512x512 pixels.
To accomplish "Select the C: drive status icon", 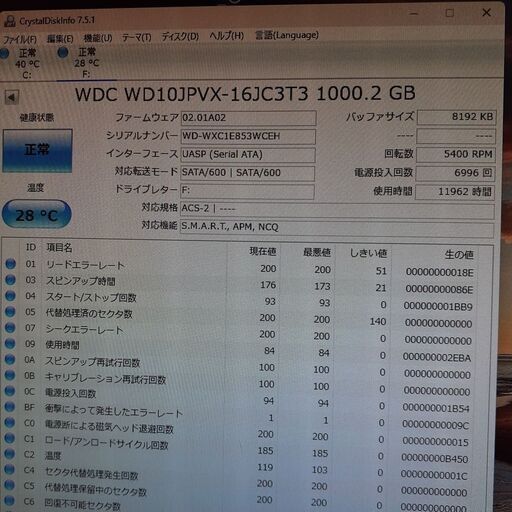I will coord(5,53).
